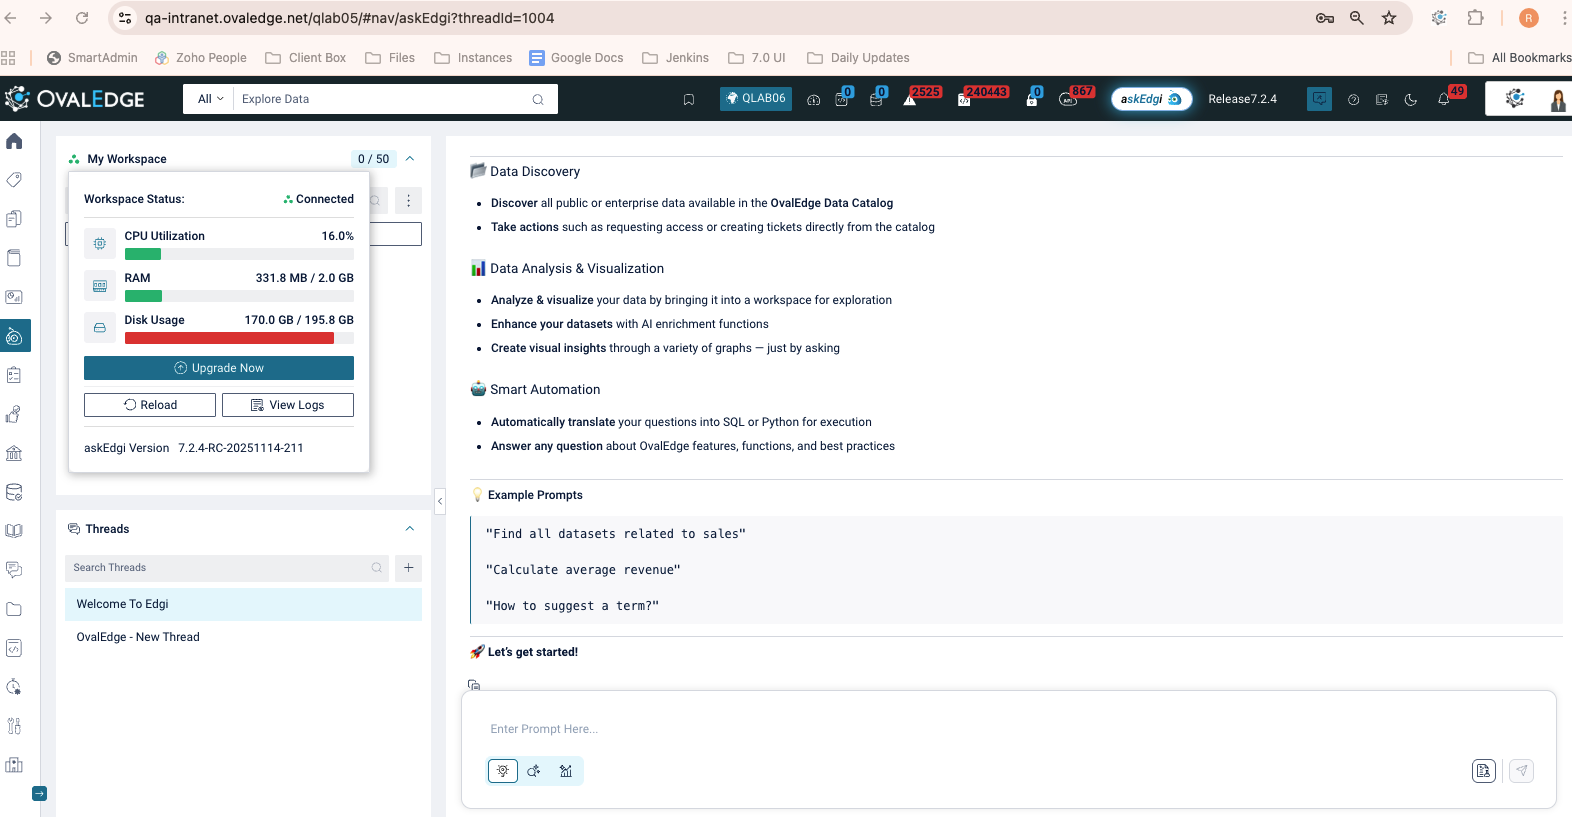Open the Google Docs bookmark

[576, 58]
